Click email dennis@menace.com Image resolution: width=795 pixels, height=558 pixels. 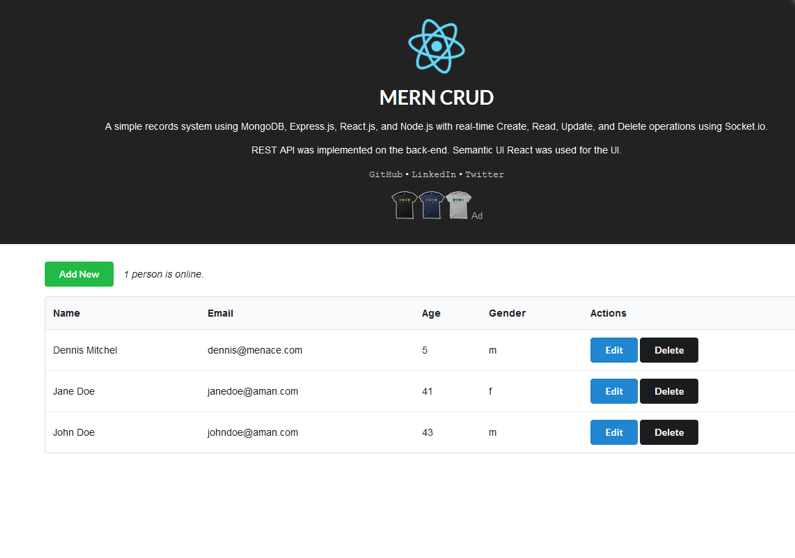pos(255,350)
